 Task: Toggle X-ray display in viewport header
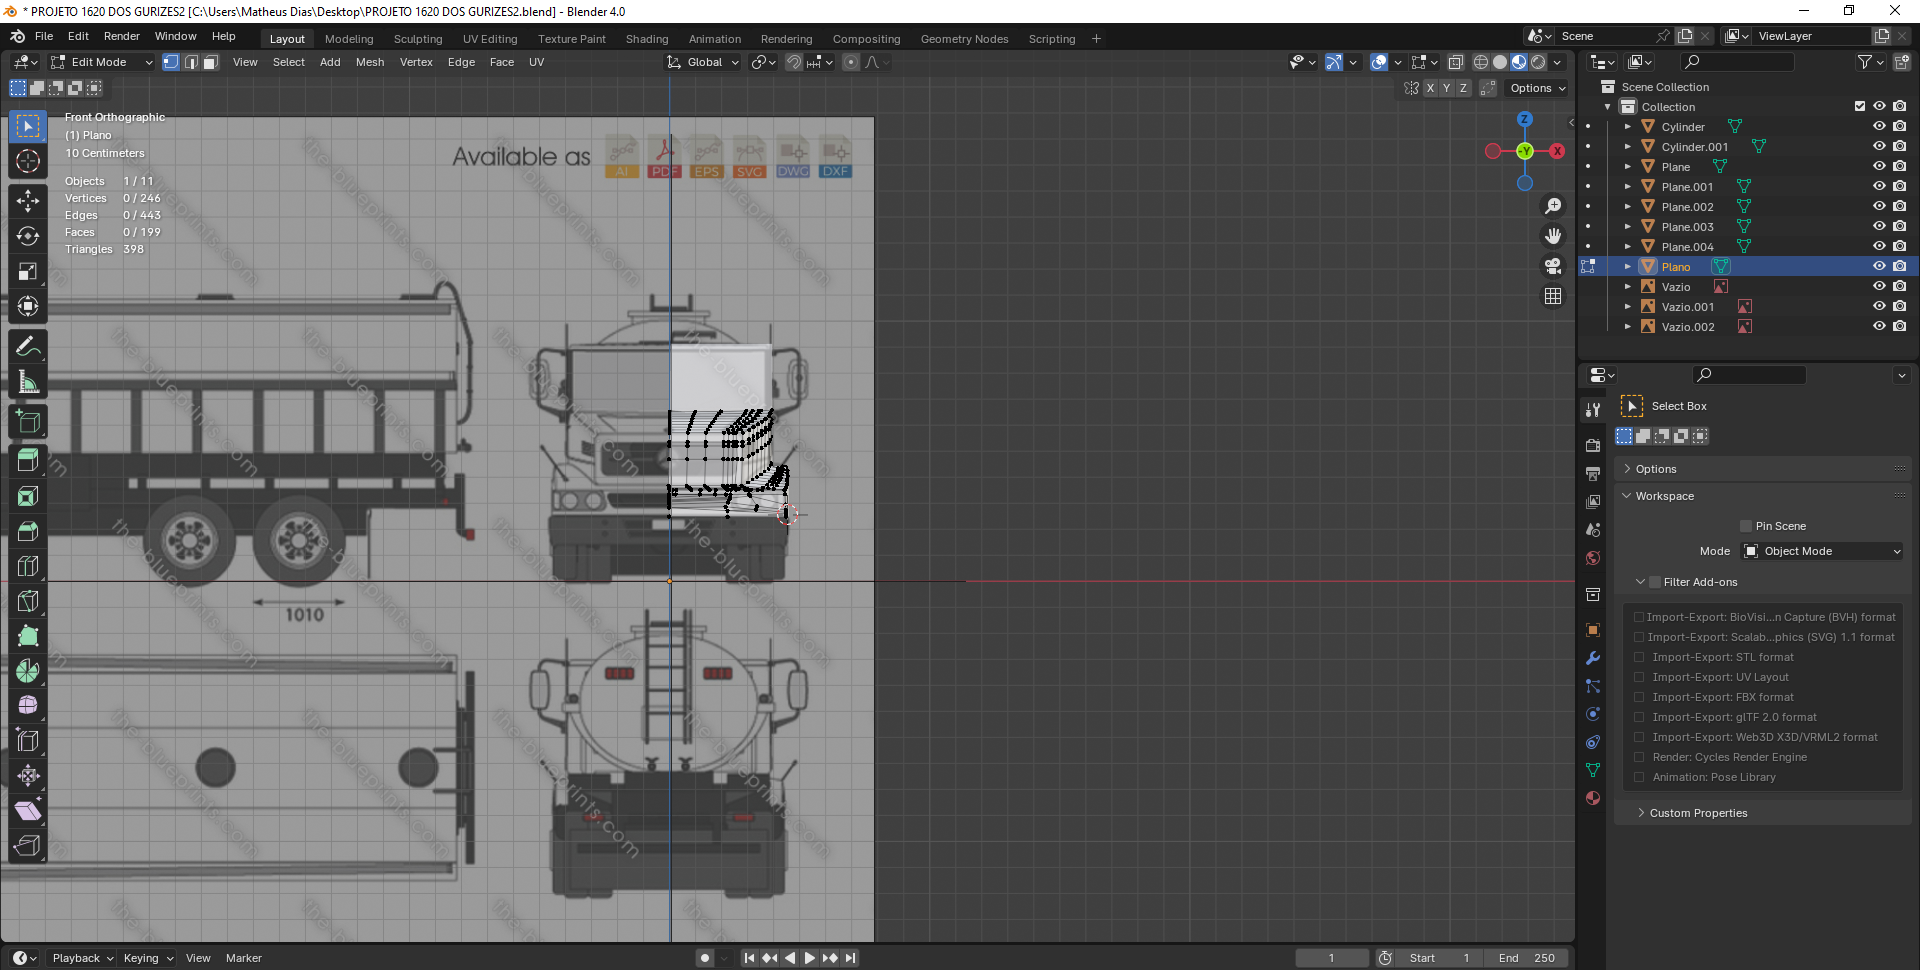coord(1456,62)
